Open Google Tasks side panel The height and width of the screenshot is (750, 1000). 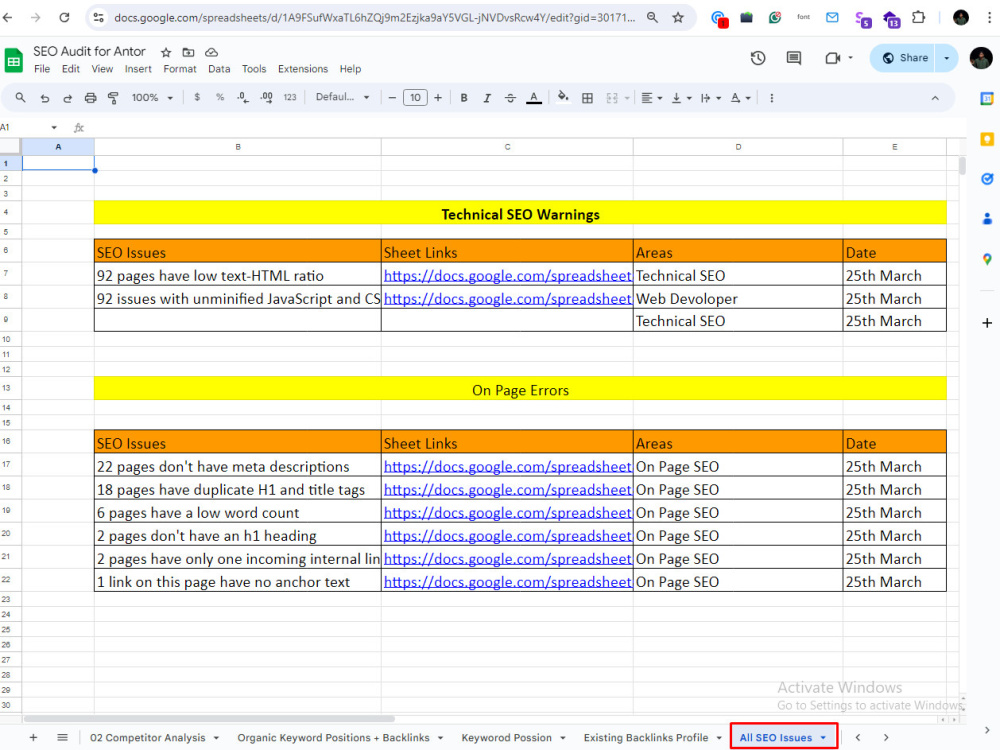coord(987,179)
